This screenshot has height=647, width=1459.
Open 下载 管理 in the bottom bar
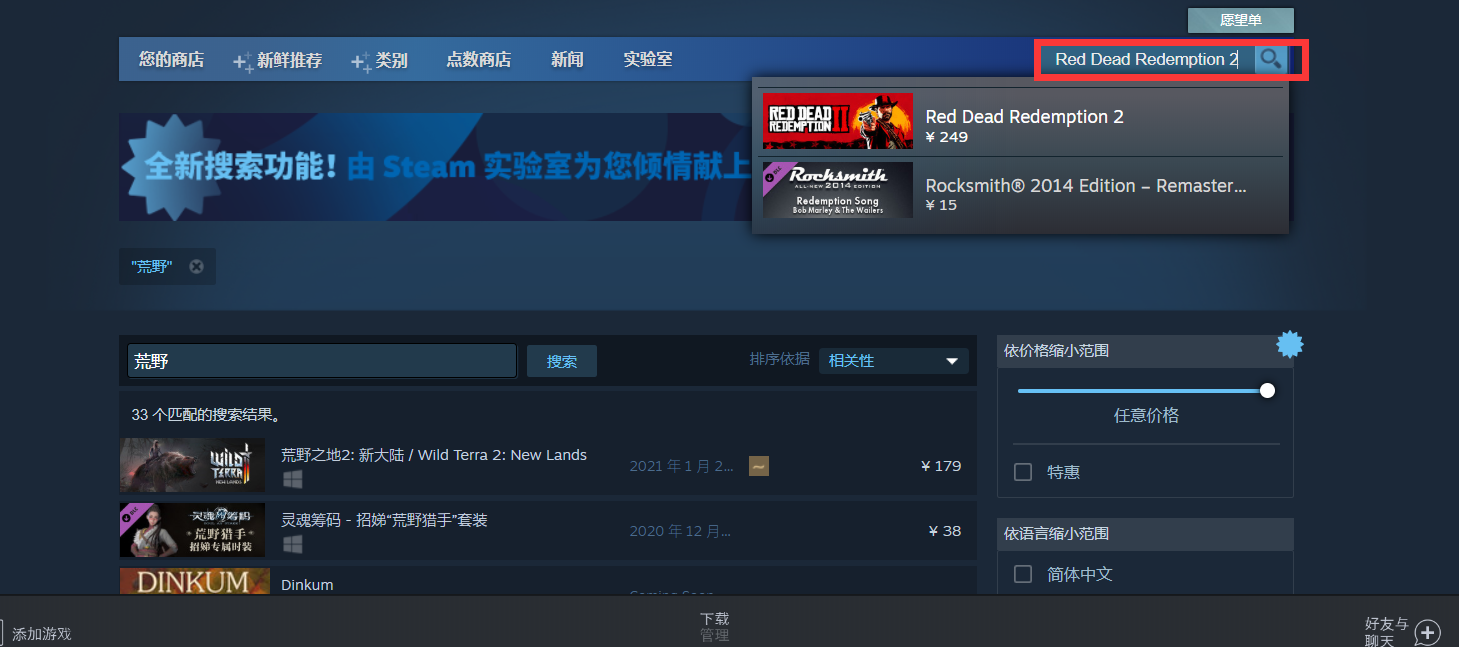(x=714, y=627)
